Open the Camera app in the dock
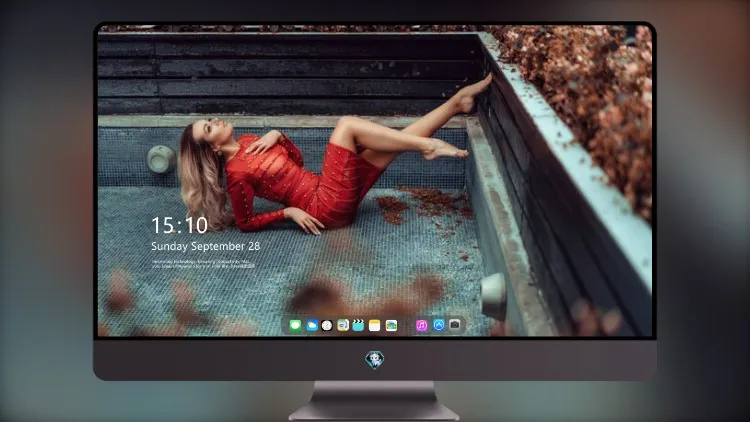750x422 pixels. 455,325
